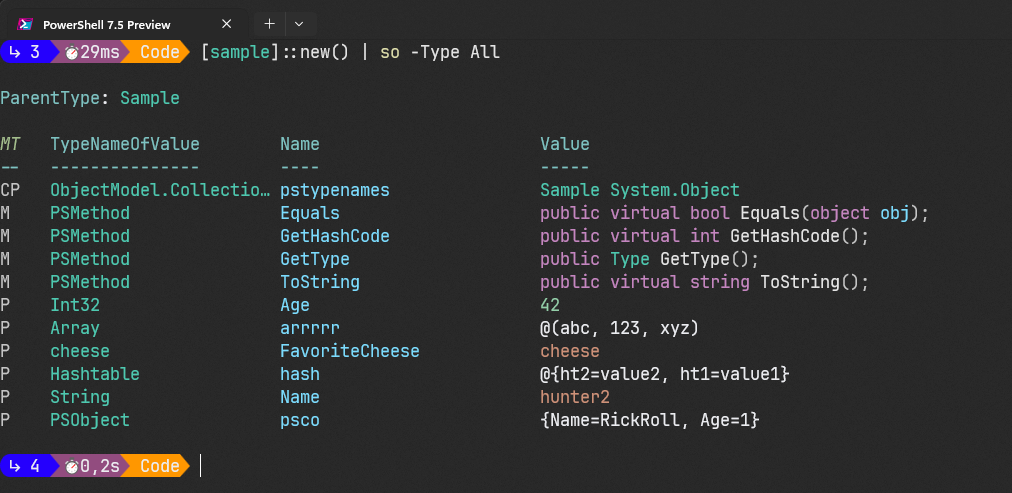This screenshot has height=493, width=1012.
Task: Click the orange Code segment on last prompt
Action: click(x=160, y=466)
